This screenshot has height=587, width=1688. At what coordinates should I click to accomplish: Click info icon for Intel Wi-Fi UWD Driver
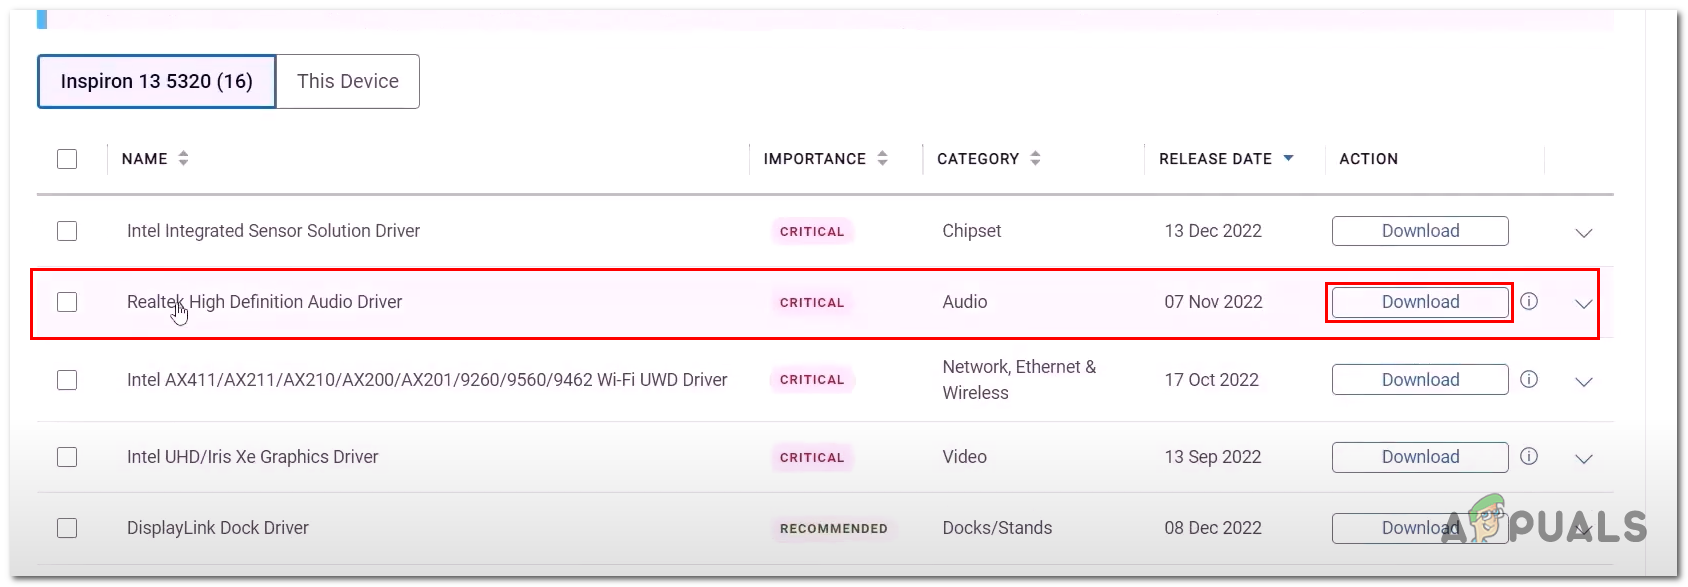click(1529, 379)
